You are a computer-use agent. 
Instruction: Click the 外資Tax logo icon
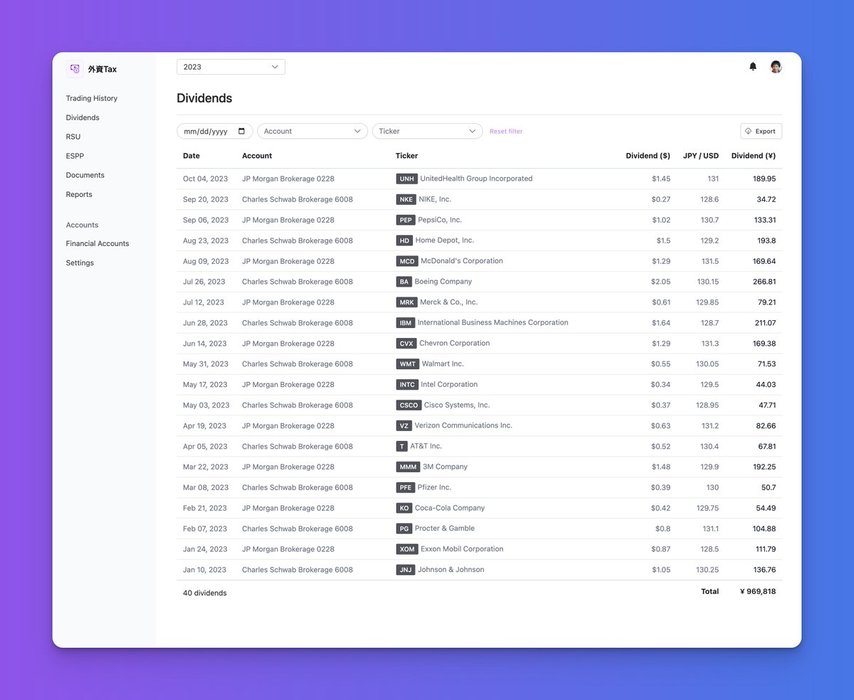[x=75, y=69]
